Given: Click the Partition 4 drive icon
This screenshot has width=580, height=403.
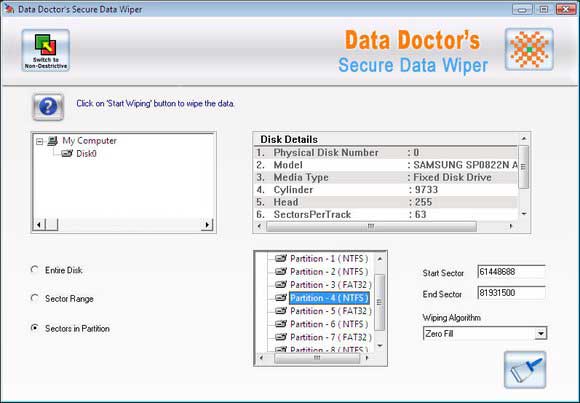Looking at the screenshot, I should pos(281,298).
